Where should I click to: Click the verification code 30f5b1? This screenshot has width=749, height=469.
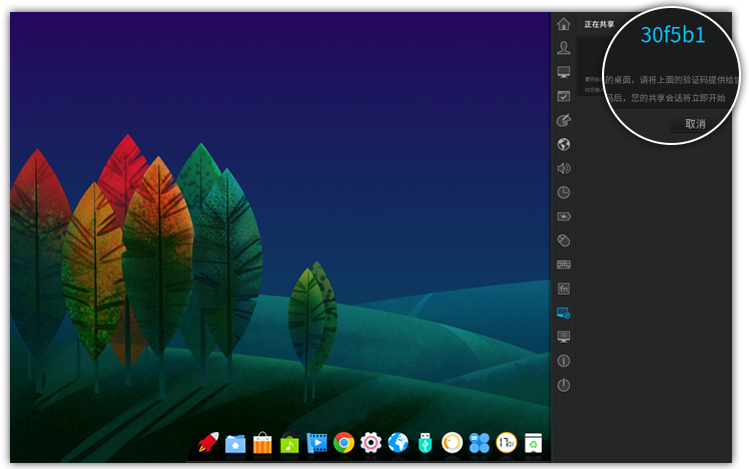pyautogui.click(x=673, y=35)
